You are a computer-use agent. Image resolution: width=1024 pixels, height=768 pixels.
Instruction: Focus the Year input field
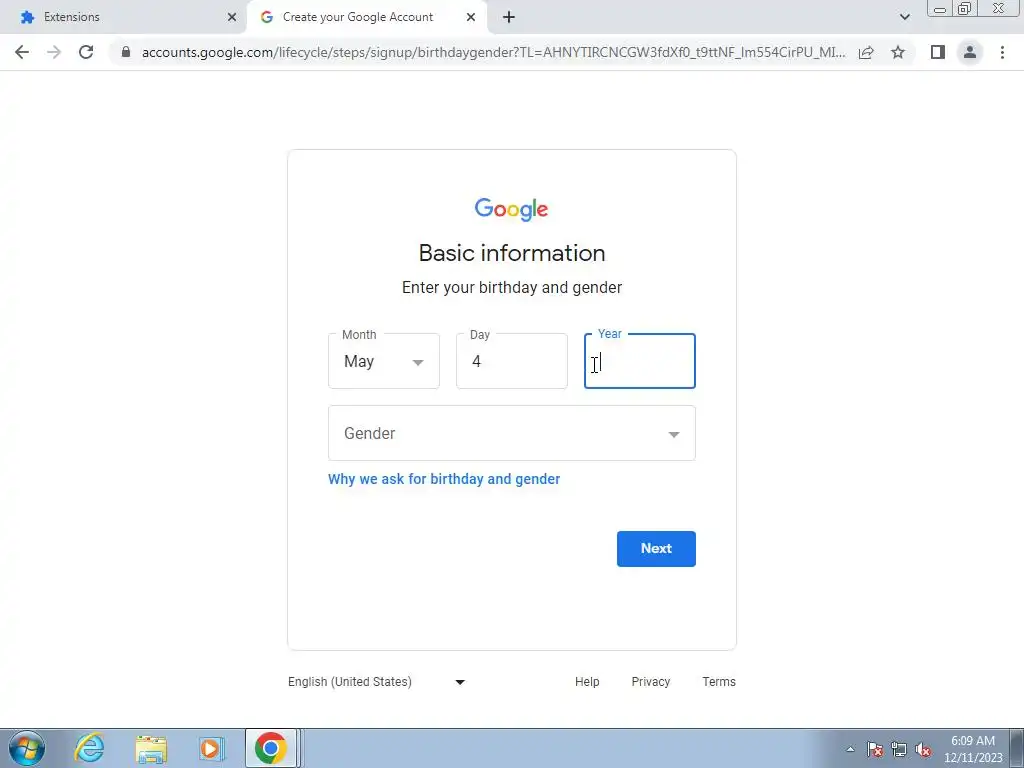pos(640,361)
